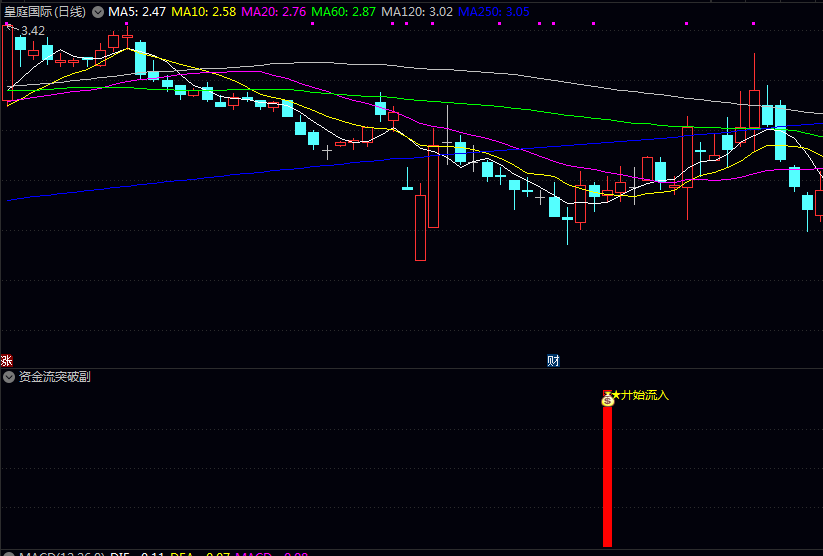This screenshot has width=823, height=556.
Task: Click the 3.42 high price annotation
Action: [32, 31]
